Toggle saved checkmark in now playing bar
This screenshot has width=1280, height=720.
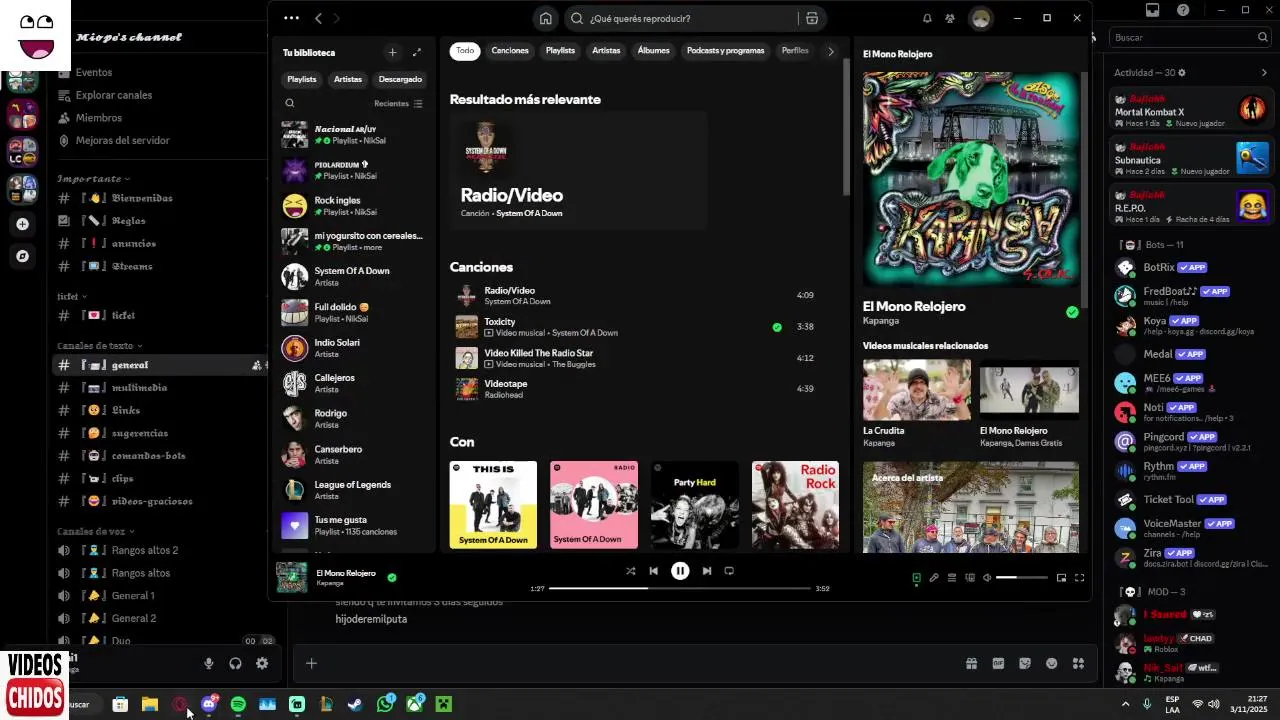(x=392, y=577)
